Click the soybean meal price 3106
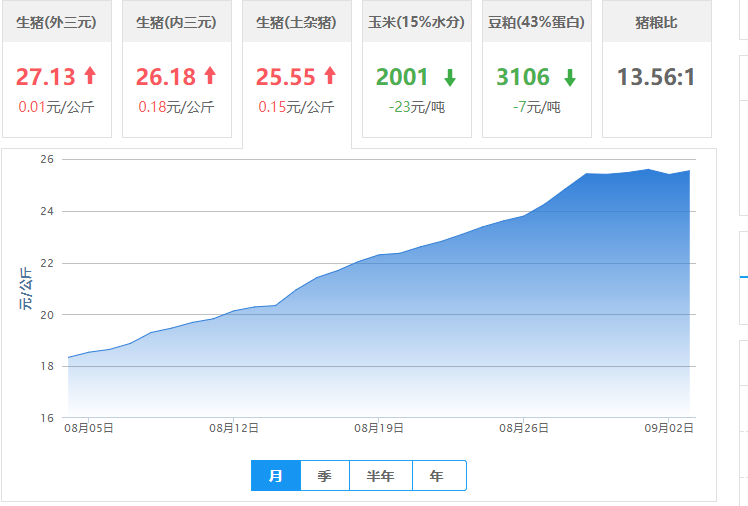This screenshot has width=748, height=506. [523, 77]
